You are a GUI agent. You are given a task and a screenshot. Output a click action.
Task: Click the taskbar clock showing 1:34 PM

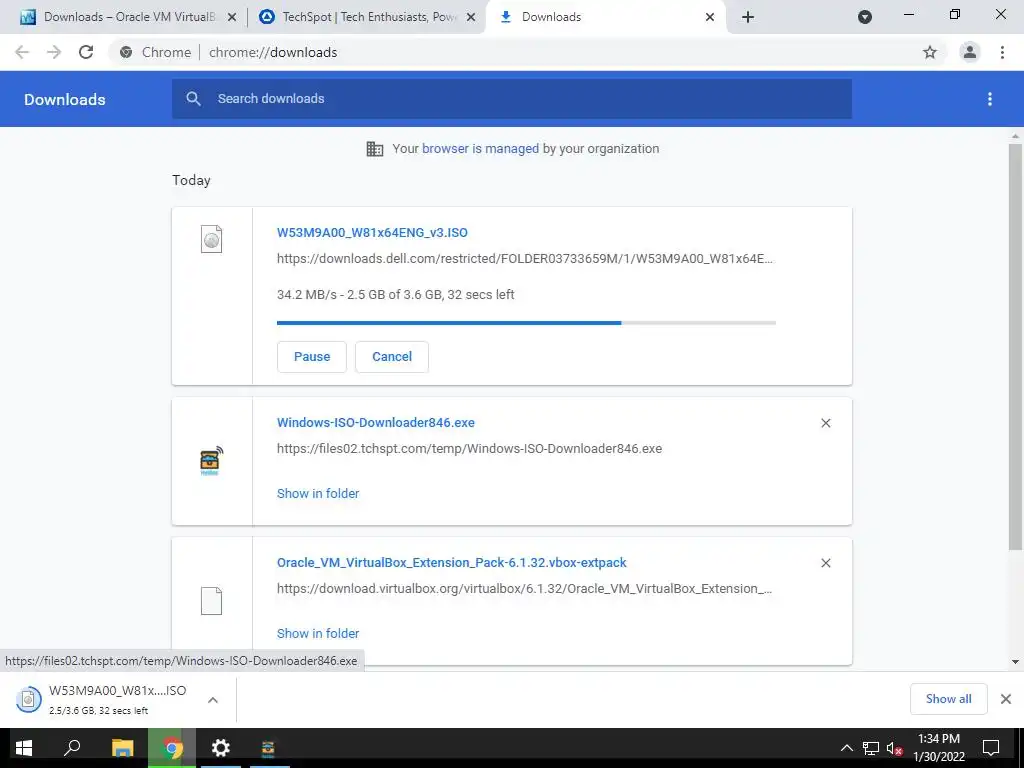938,748
